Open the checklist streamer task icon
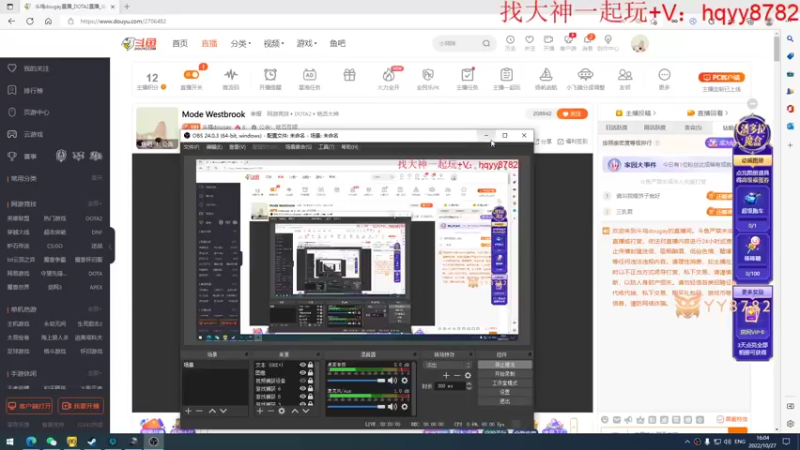This screenshot has height=450, width=800. [467, 75]
